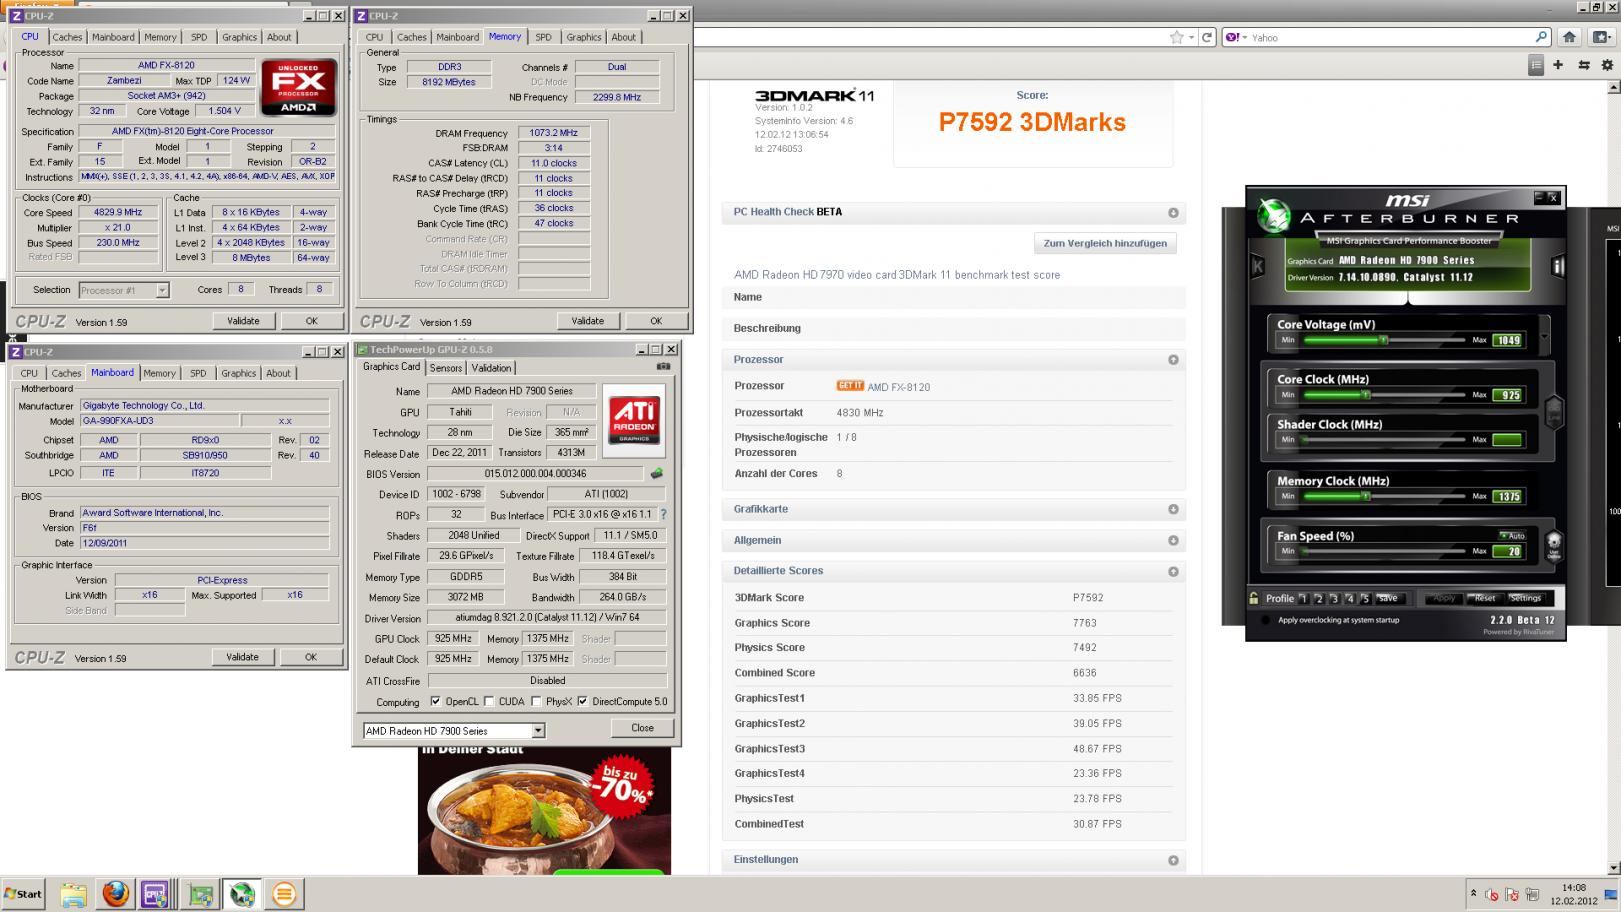Toggle the PhysX checkbox in GPU-Z

coord(537,701)
